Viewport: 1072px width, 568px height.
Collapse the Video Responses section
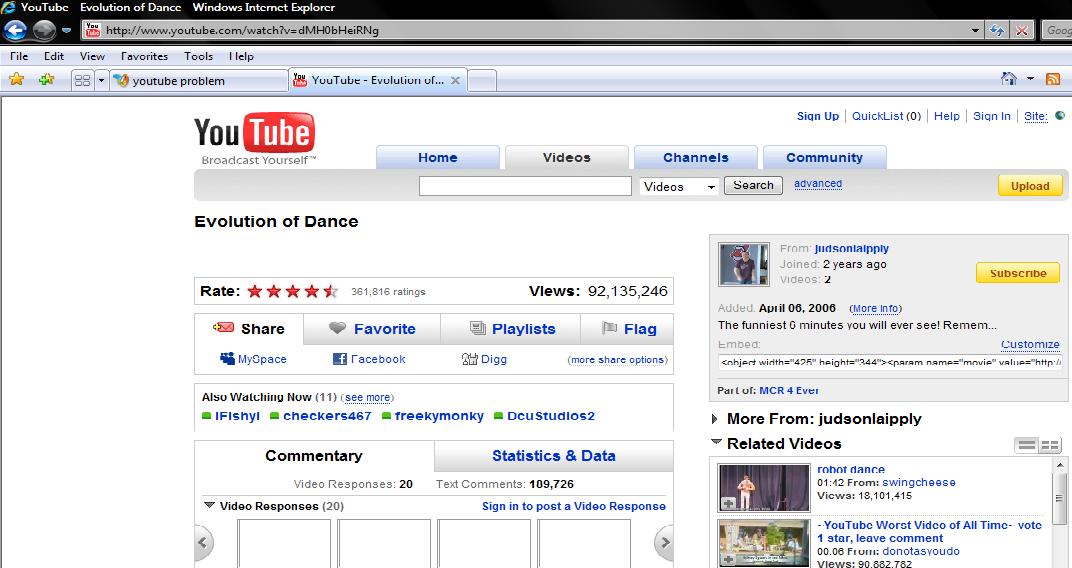click(x=209, y=506)
